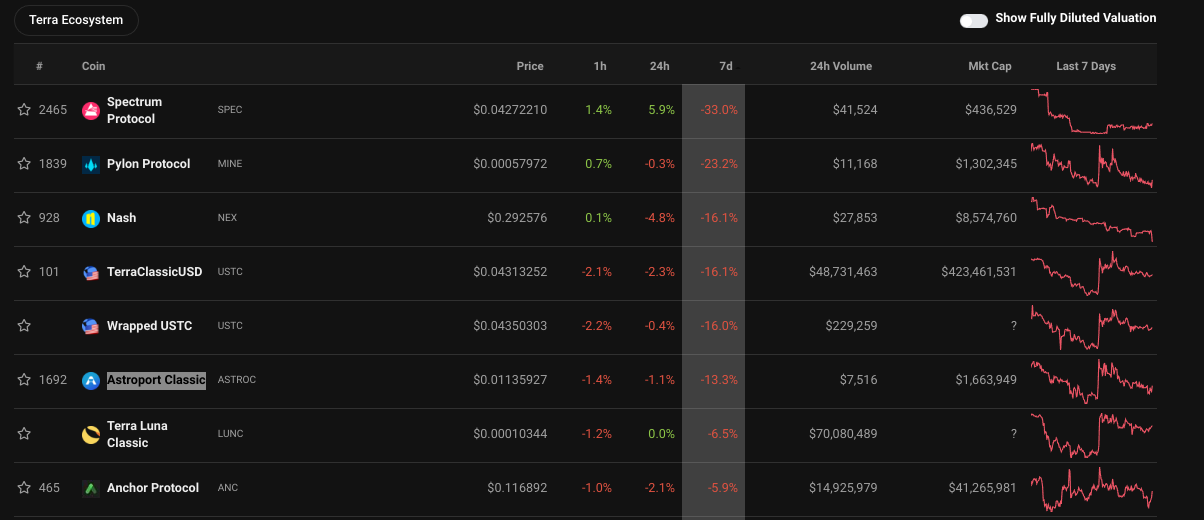The width and height of the screenshot is (1204, 520).
Task: Click the -33.0% 7d change value
Action: click(720, 110)
